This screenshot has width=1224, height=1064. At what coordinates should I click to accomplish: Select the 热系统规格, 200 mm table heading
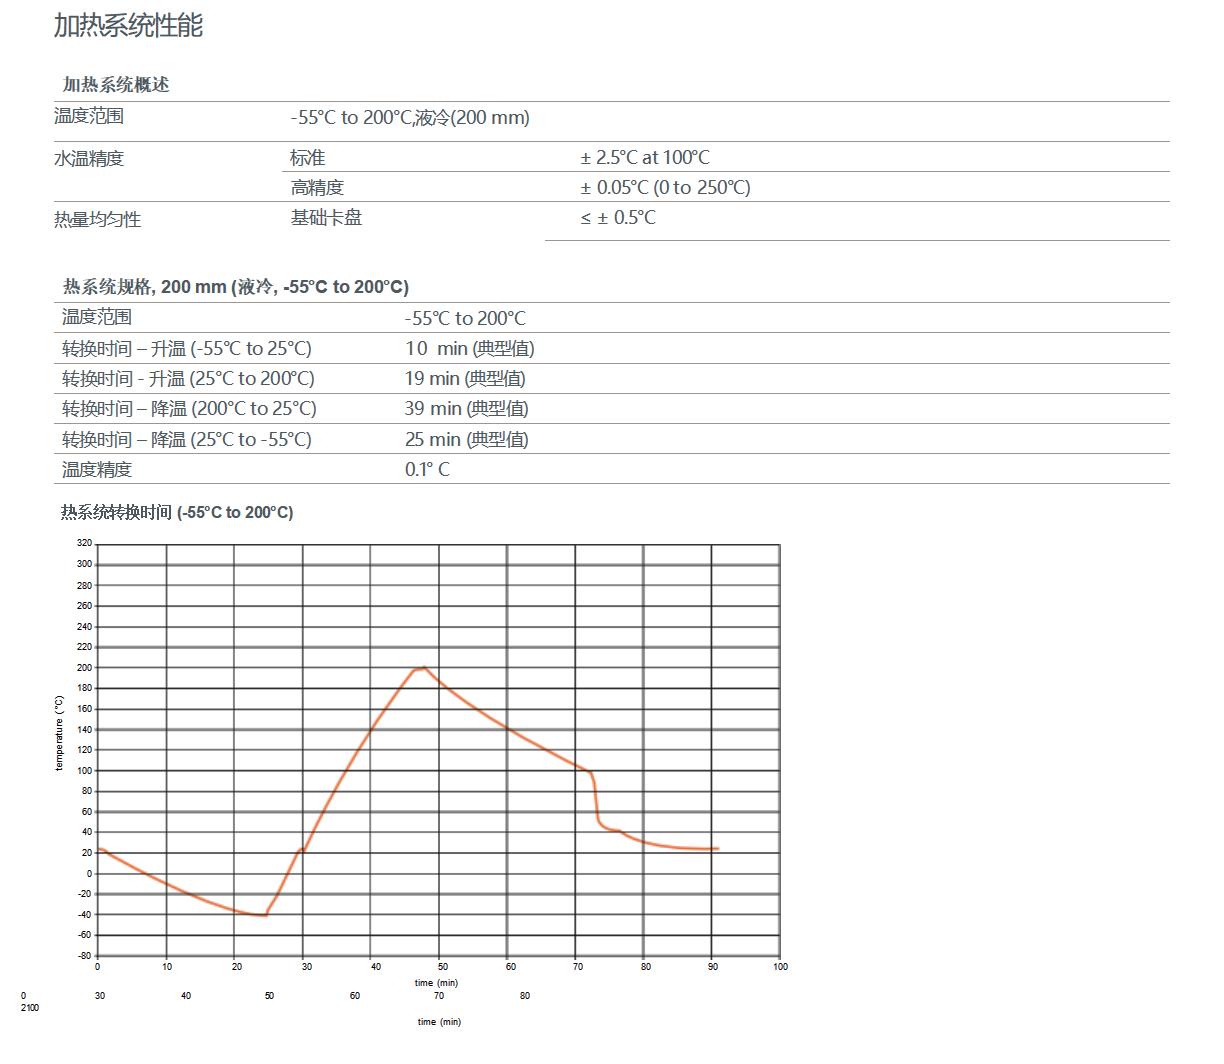click(235, 287)
